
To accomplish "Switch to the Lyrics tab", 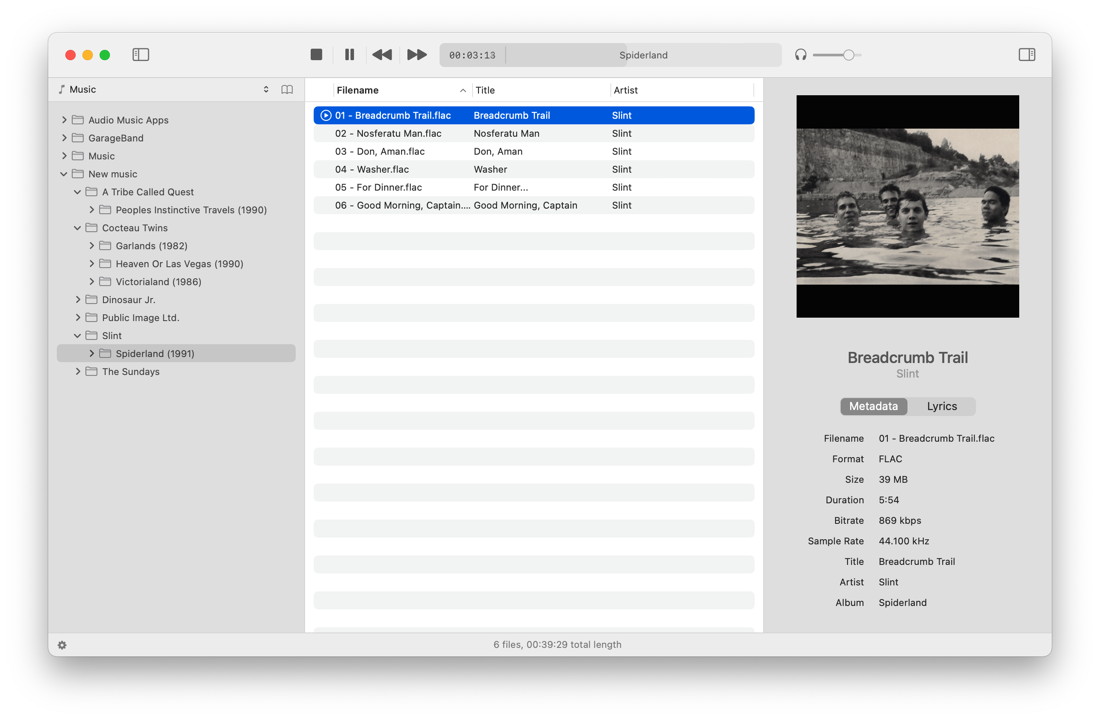I will pos(941,406).
